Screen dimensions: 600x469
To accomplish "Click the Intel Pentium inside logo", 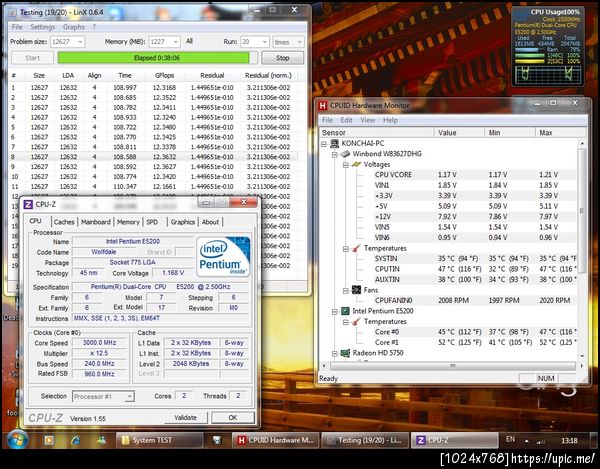I will [x=223, y=256].
